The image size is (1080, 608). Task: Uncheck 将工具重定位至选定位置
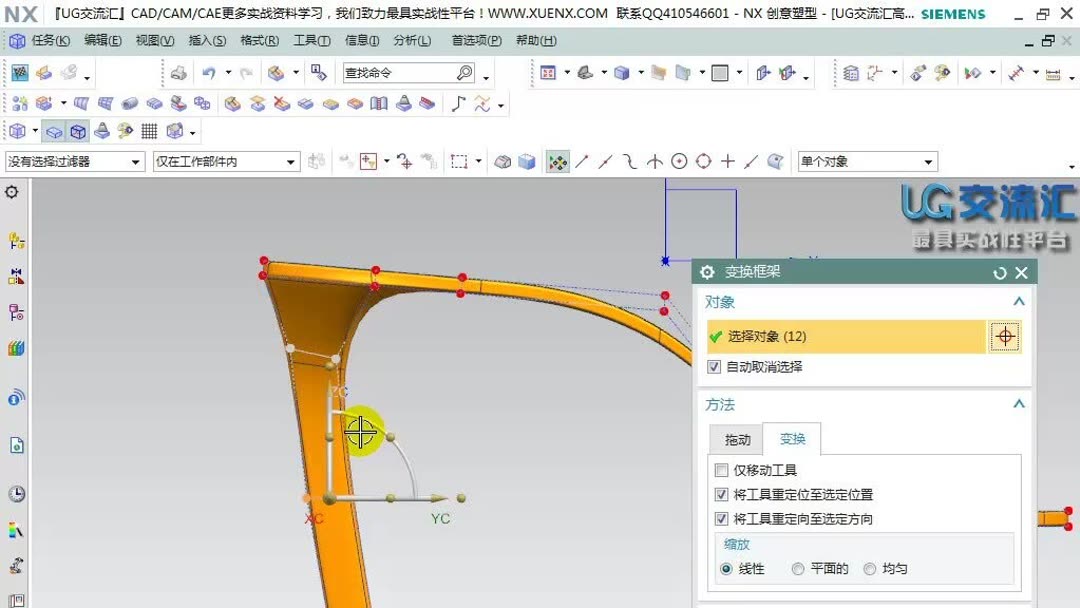[722, 494]
